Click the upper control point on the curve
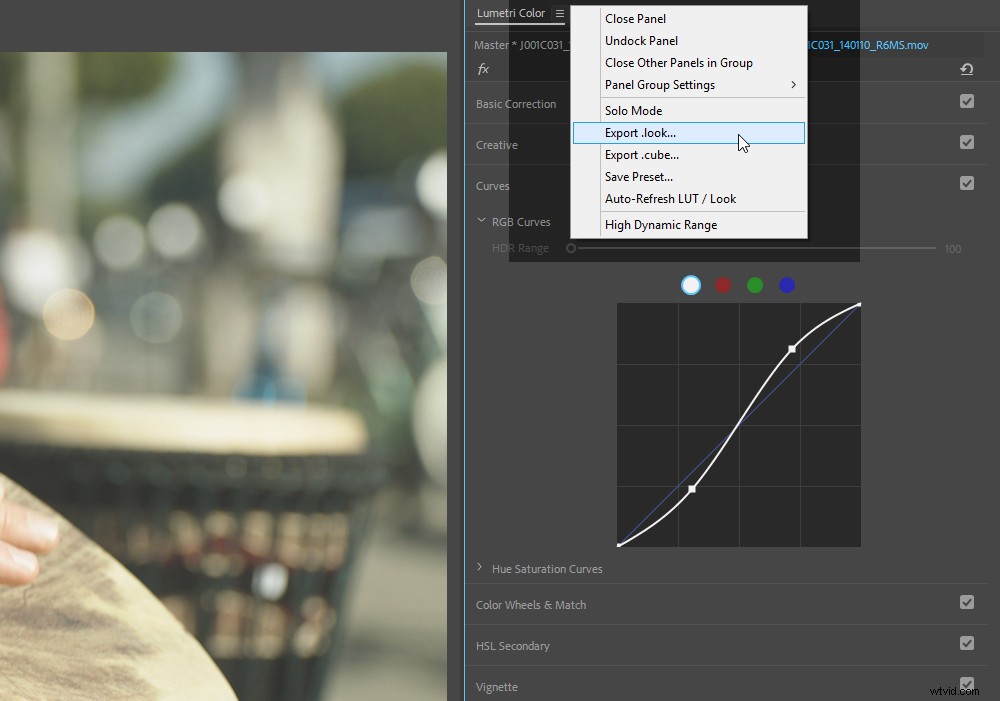 tap(793, 349)
